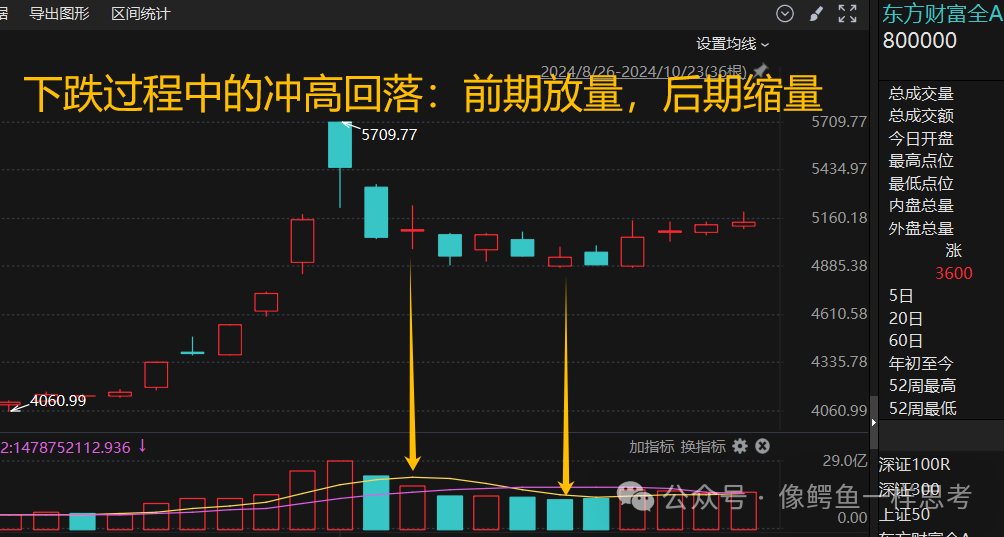The image size is (1004, 537).
Task: Click the 20日 row in side panel
Action: coord(905,318)
